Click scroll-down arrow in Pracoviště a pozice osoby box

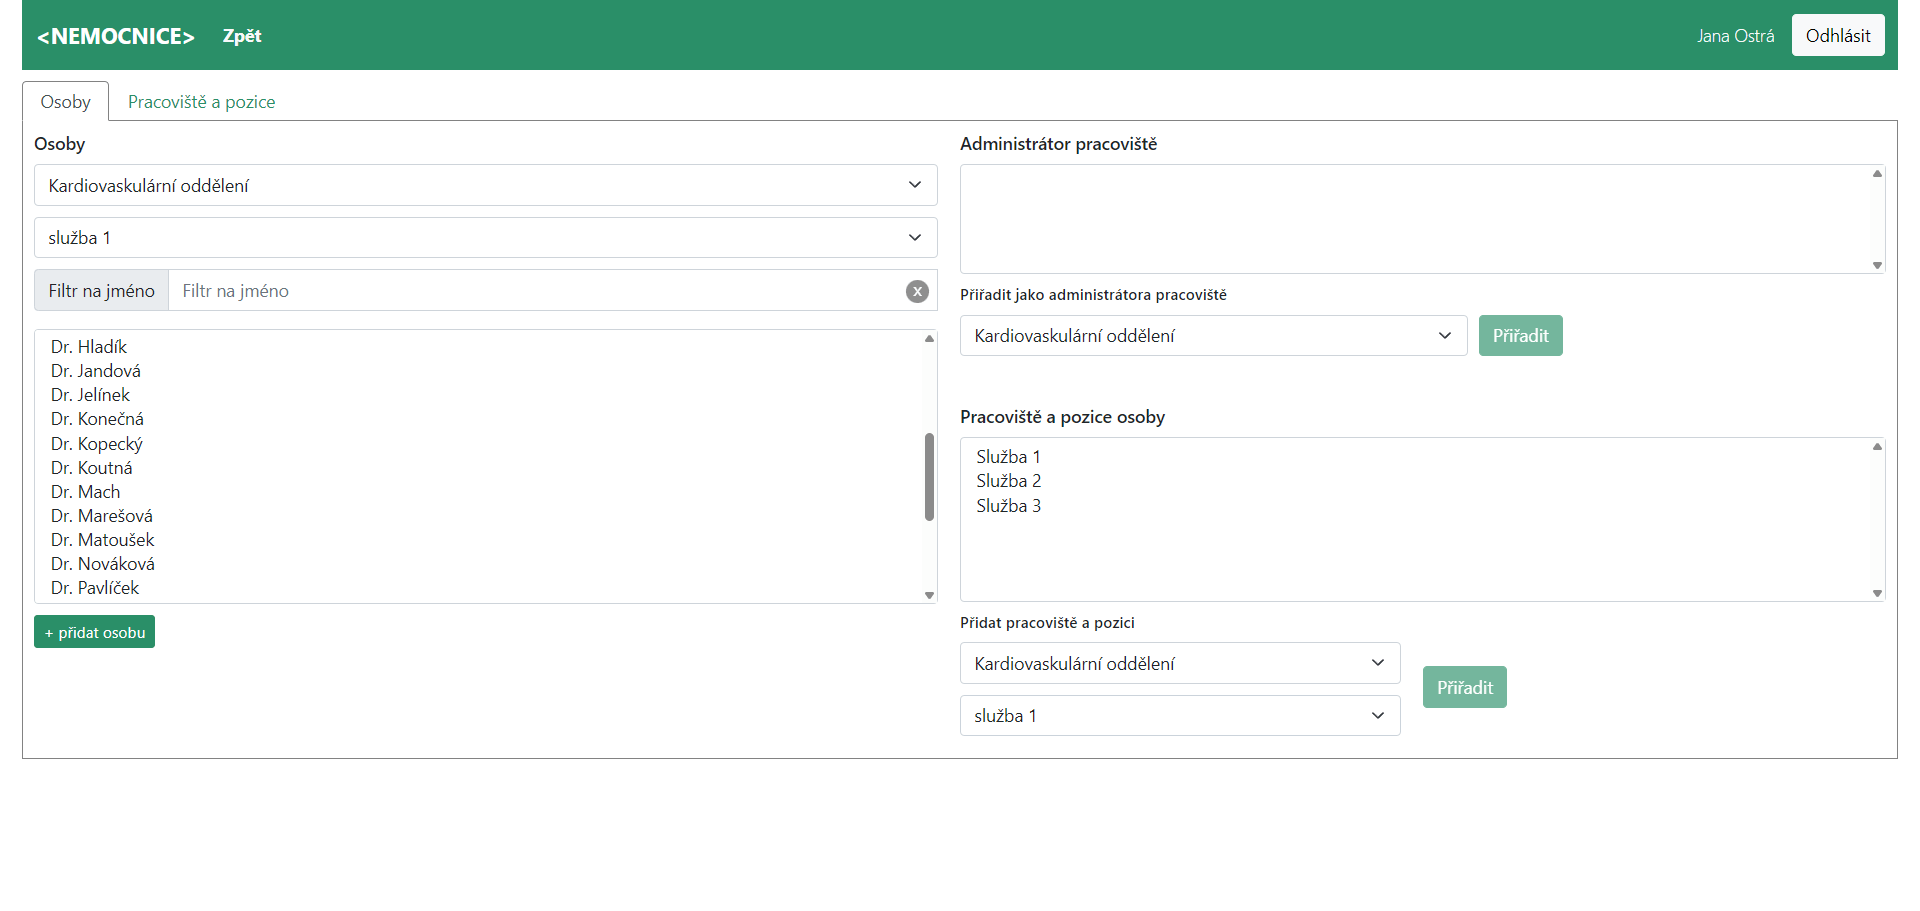pos(1877,593)
